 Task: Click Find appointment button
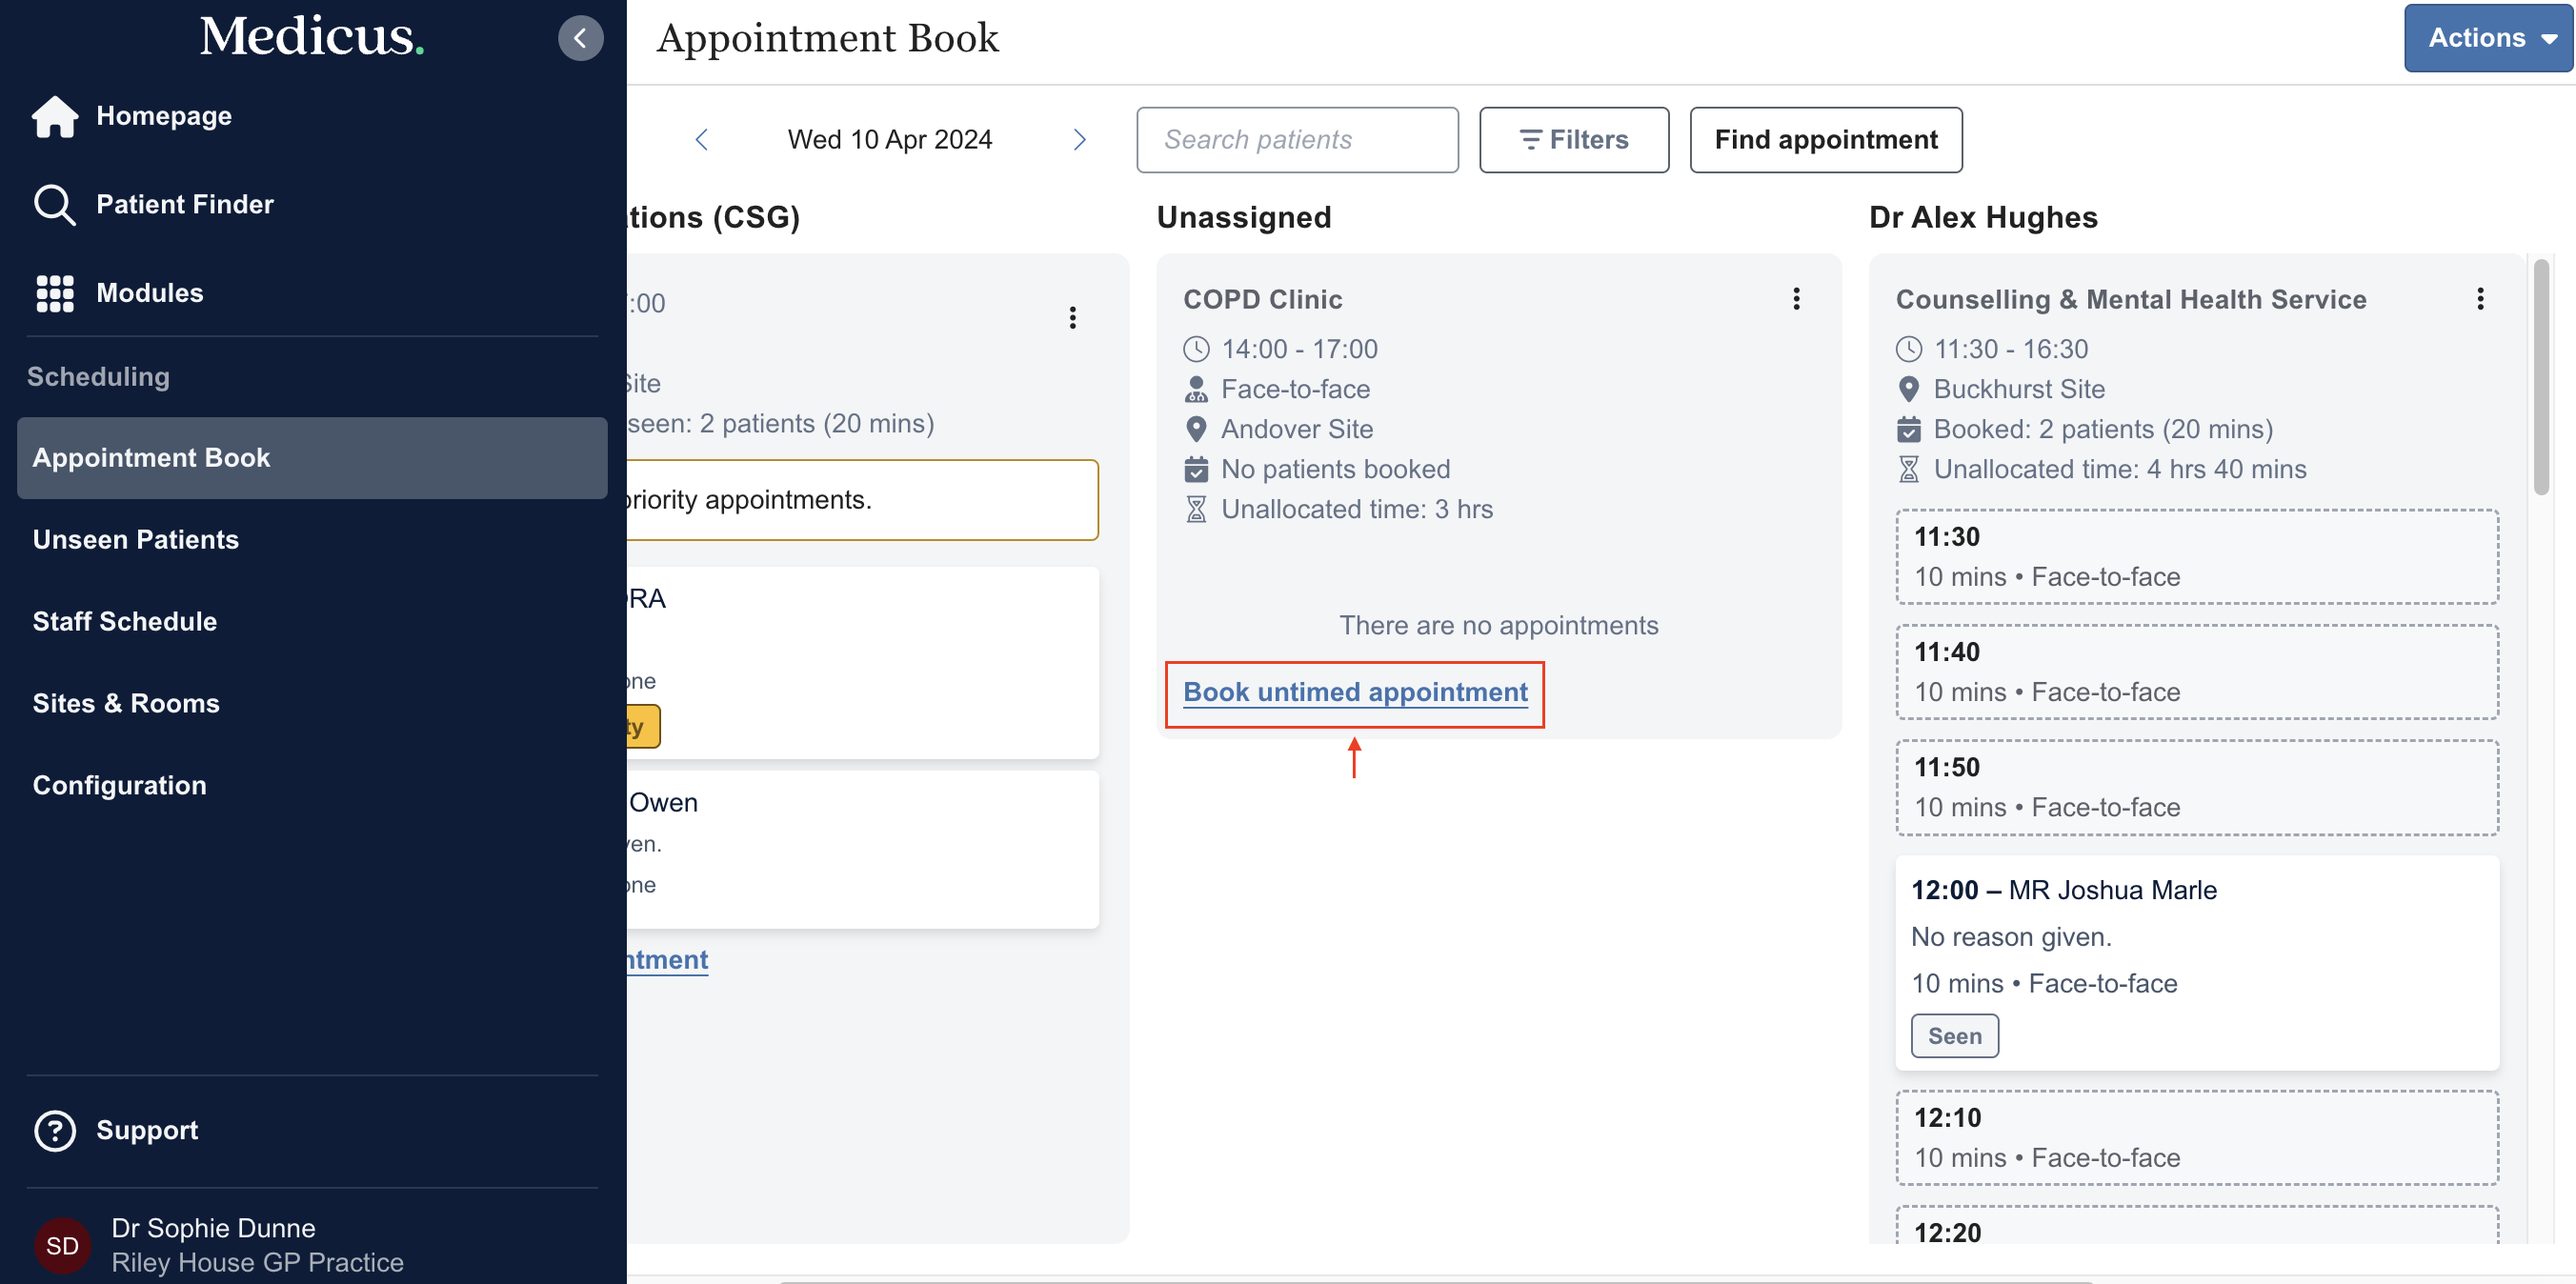coord(1825,140)
